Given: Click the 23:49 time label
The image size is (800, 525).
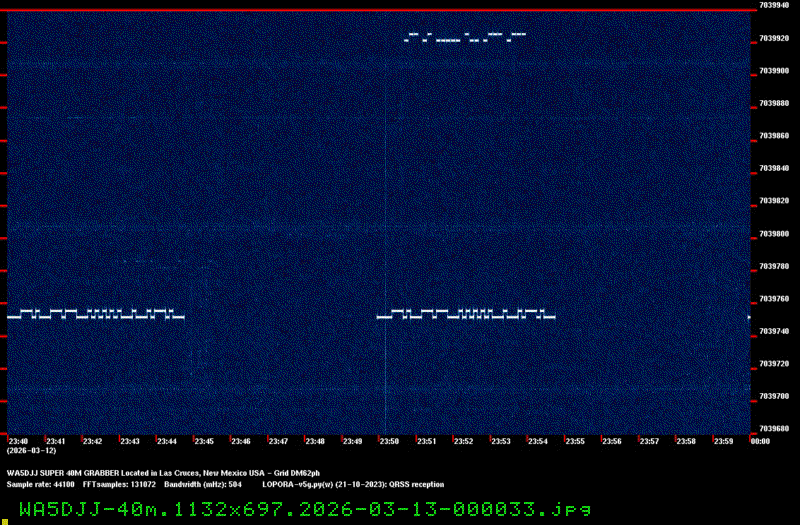Looking at the screenshot, I should (x=352, y=441).
